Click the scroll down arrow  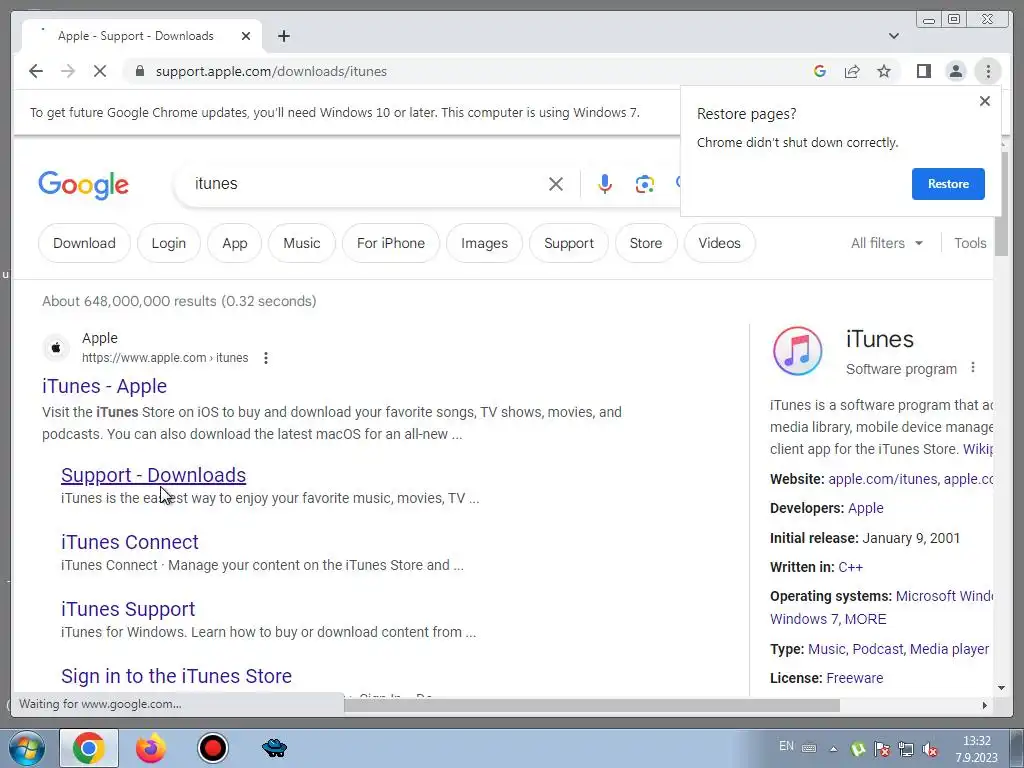click(x=1002, y=688)
